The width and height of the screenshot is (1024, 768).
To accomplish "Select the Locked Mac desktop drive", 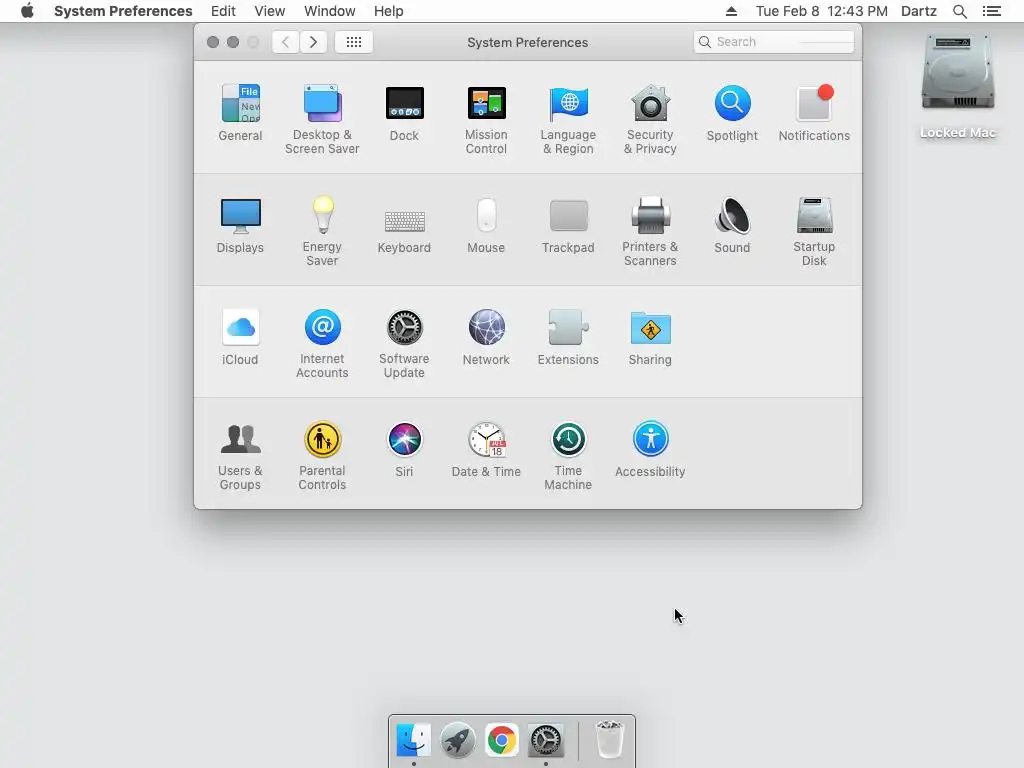I will 958,86.
